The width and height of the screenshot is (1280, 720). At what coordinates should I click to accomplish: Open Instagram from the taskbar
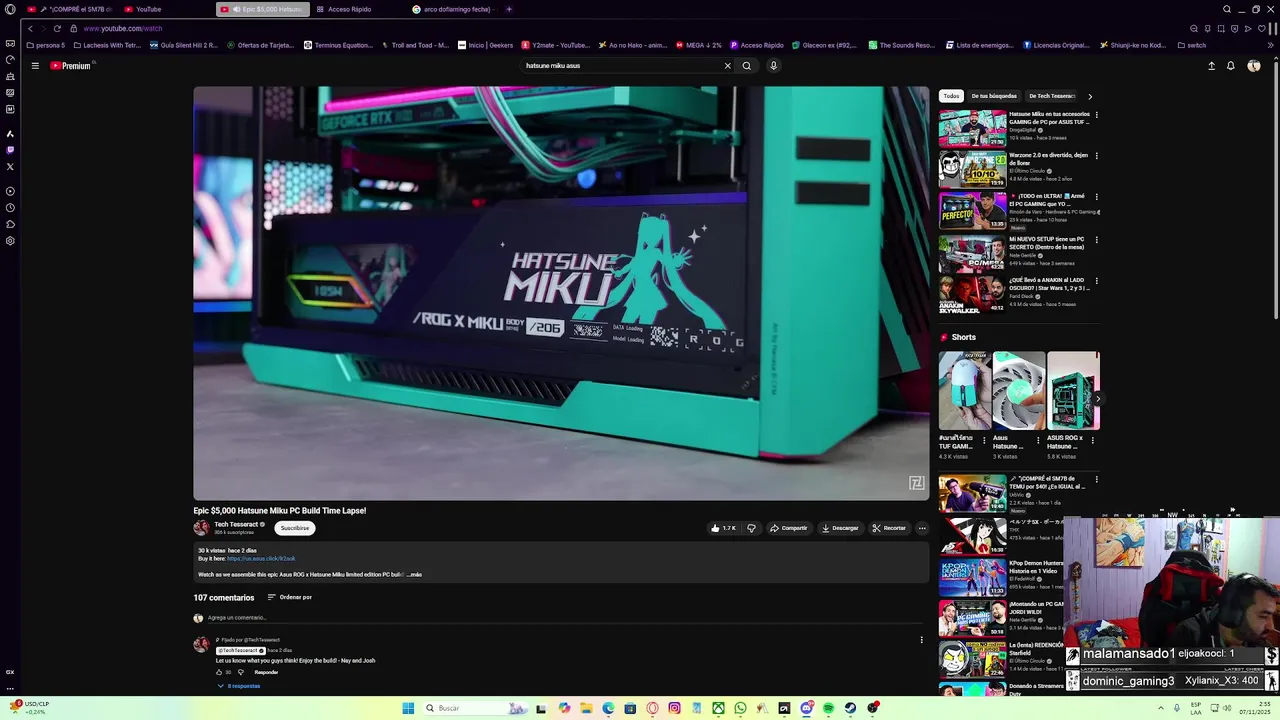point(675,708)
